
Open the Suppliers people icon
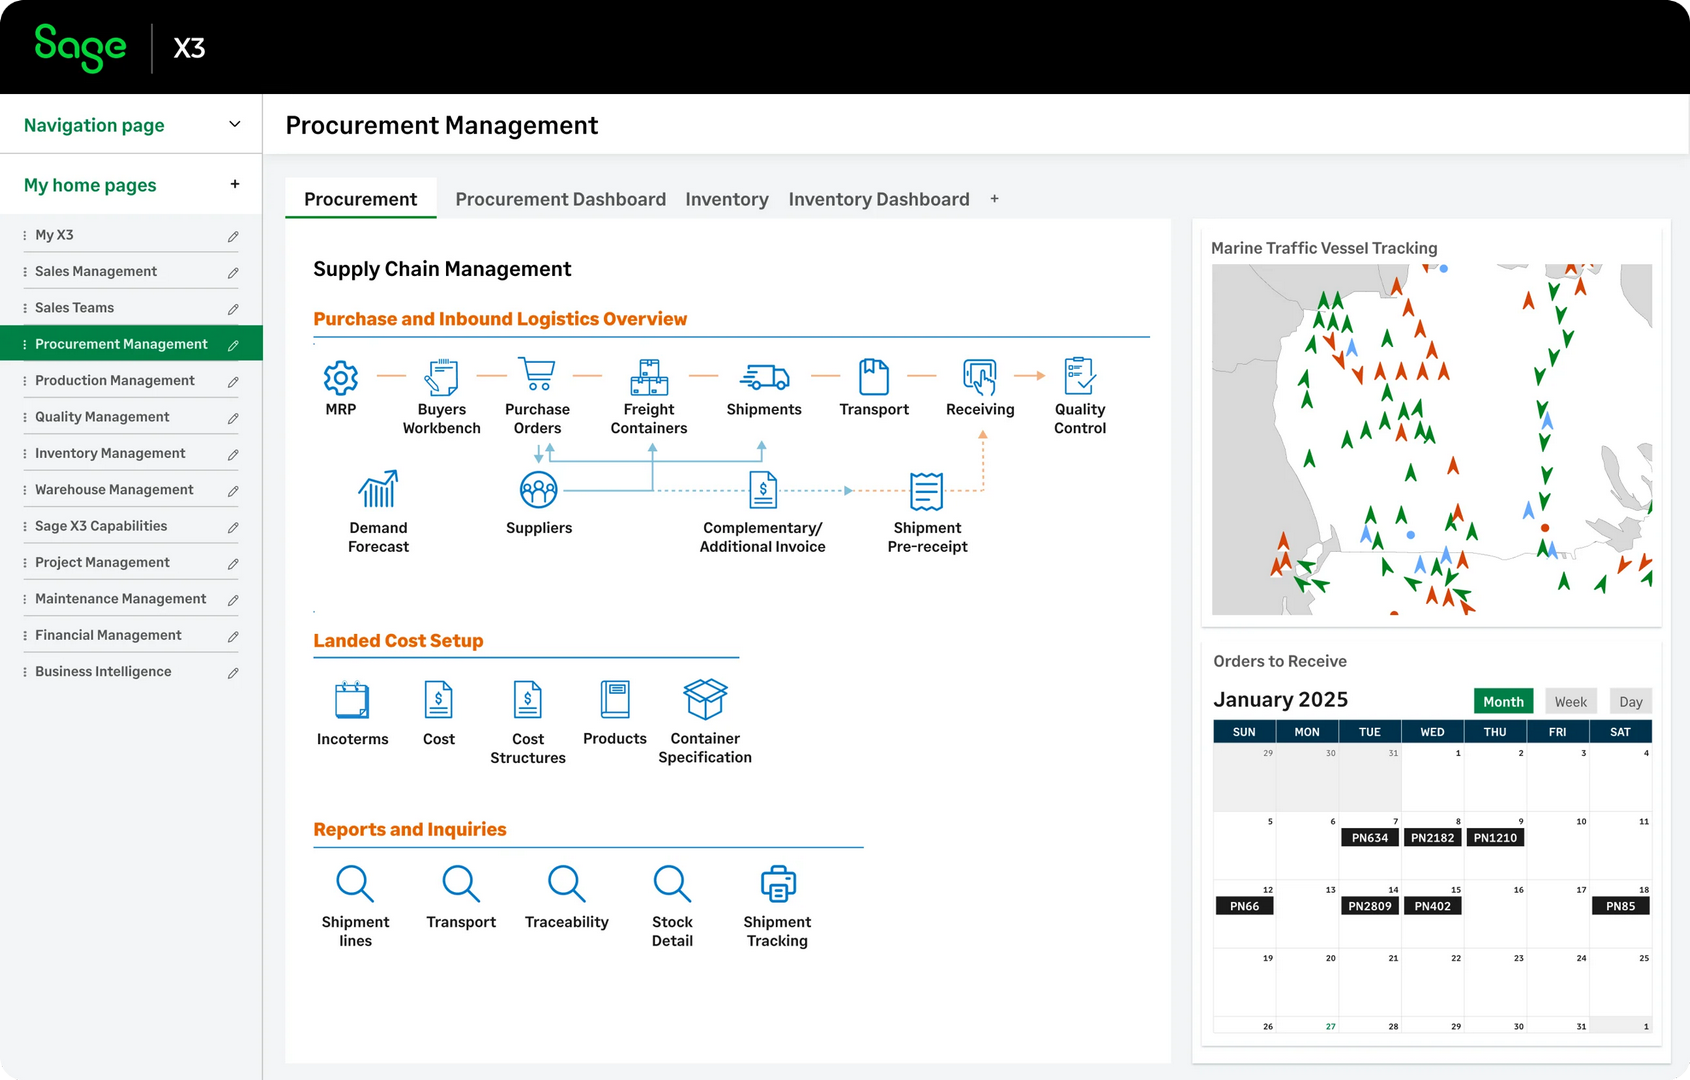coord(539,490)
